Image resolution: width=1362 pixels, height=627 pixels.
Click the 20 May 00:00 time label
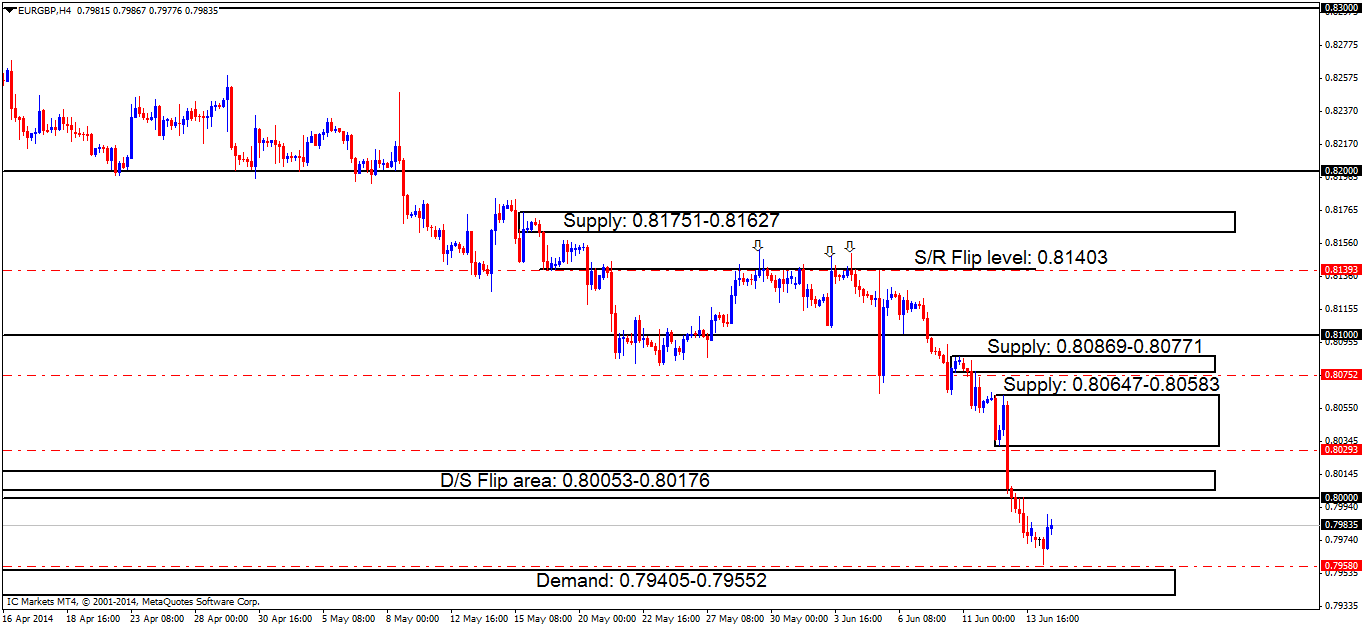tap(607, 619)
